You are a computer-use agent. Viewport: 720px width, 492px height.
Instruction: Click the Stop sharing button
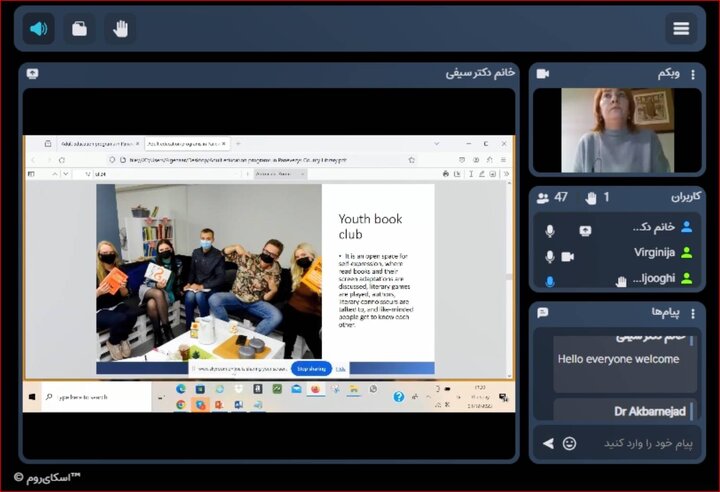(311, 368)
